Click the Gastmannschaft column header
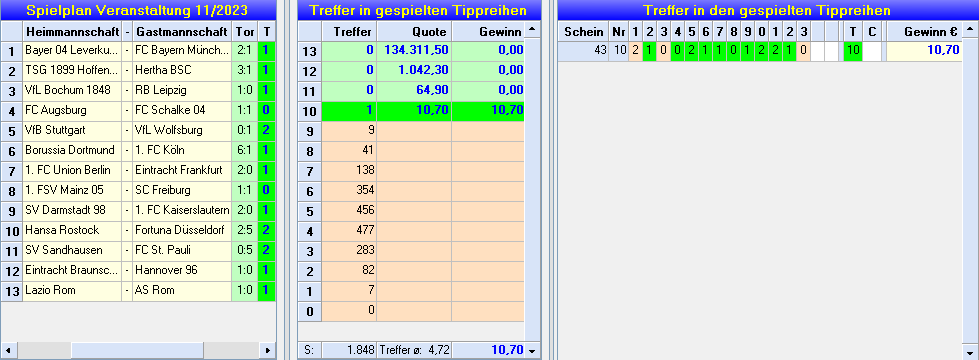979x360 pixels. click(x=182, y=31)
